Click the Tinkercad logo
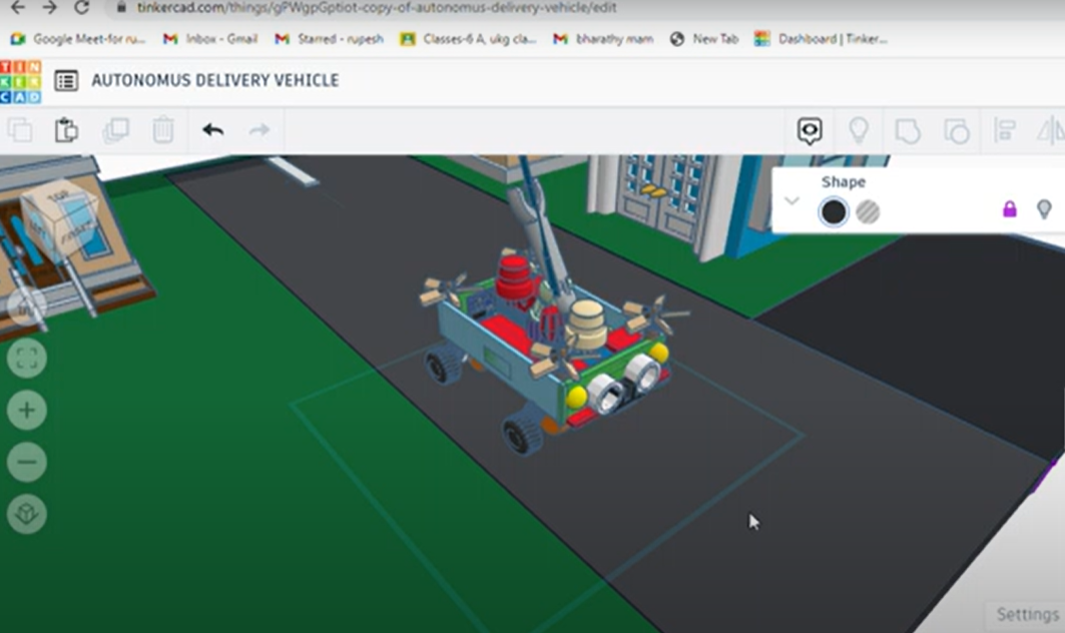 pos(20,81)
